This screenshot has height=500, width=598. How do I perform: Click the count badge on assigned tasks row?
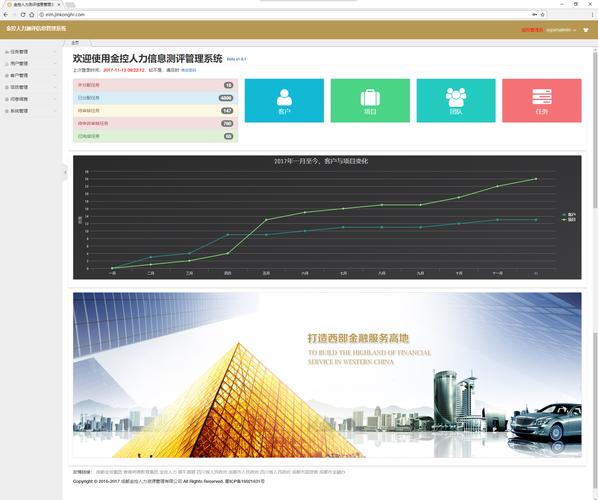[x=226, y=98]
